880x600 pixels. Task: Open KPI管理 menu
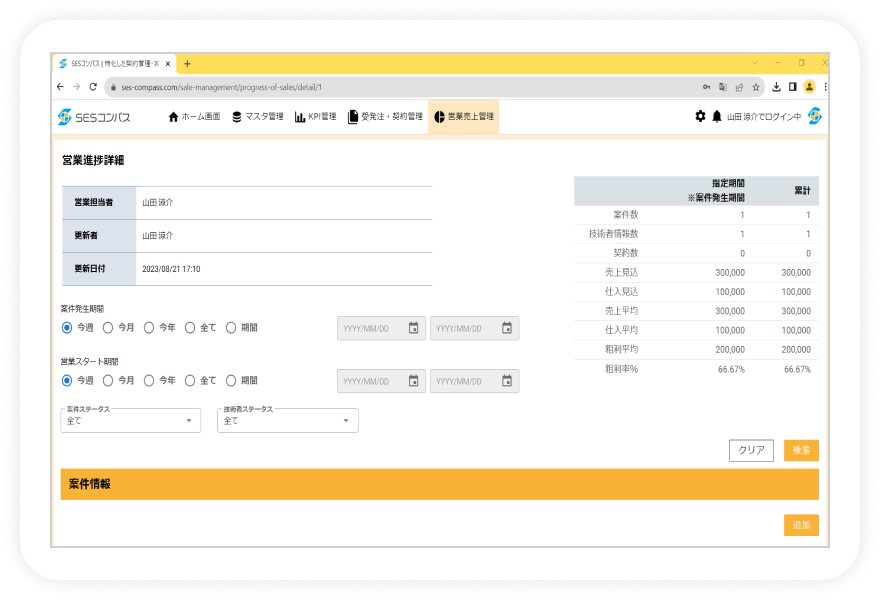[315, 116]
